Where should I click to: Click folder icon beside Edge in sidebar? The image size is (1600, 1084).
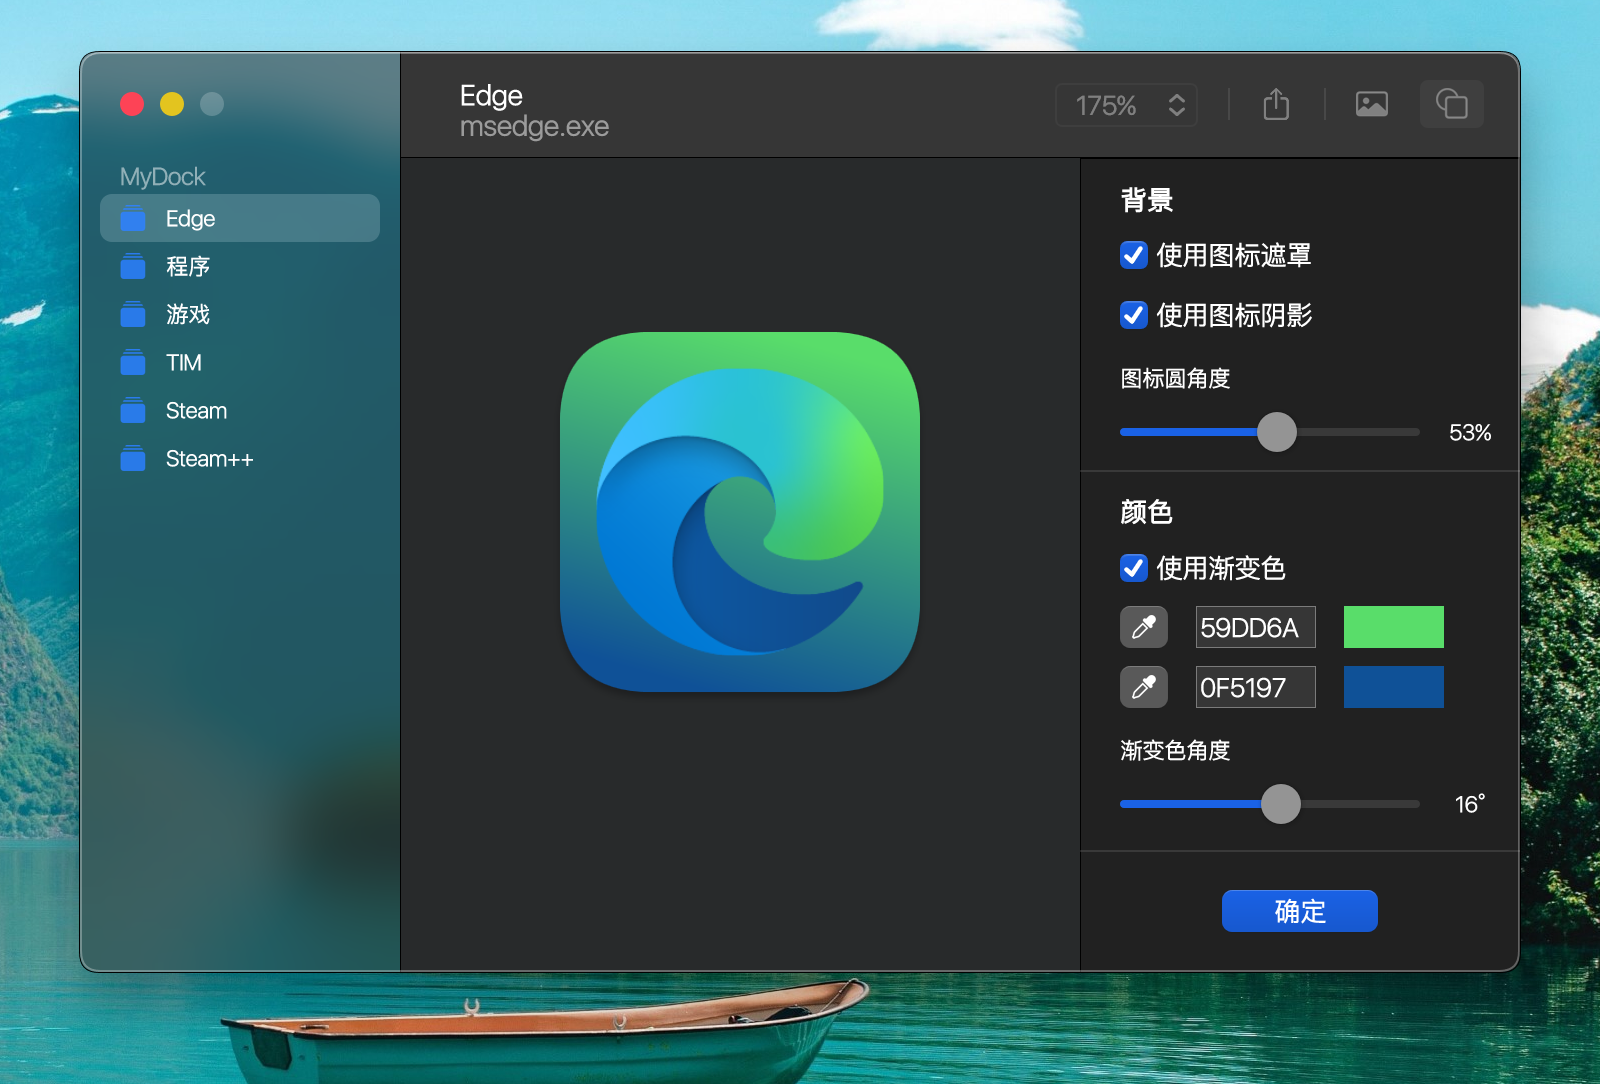click(133, 218)
